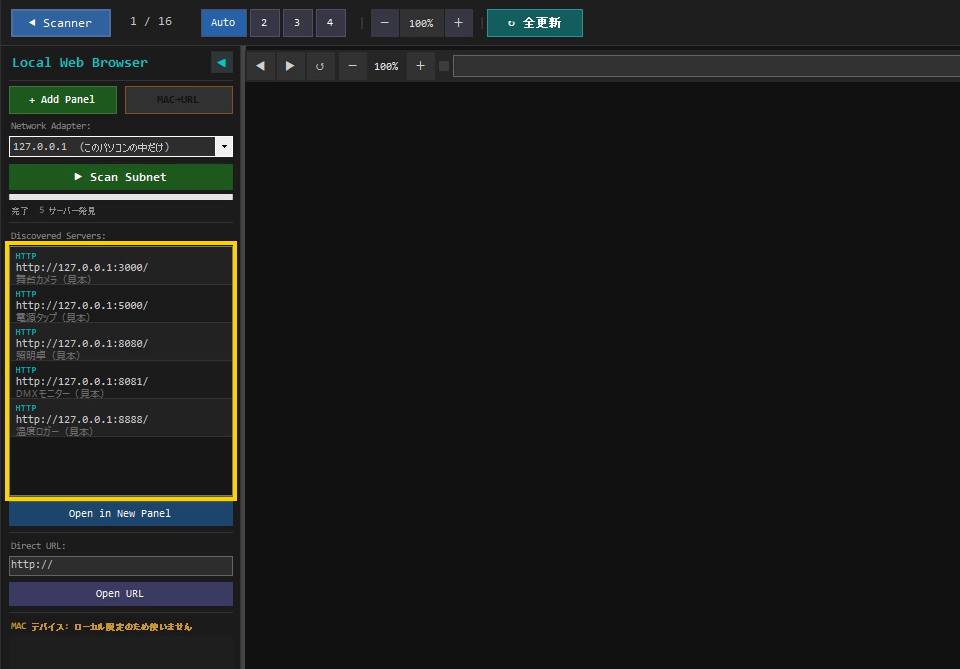This screenshot has height=669, width=960.
Task: Focus the Direct URL input field
Action: pos(121,566)
